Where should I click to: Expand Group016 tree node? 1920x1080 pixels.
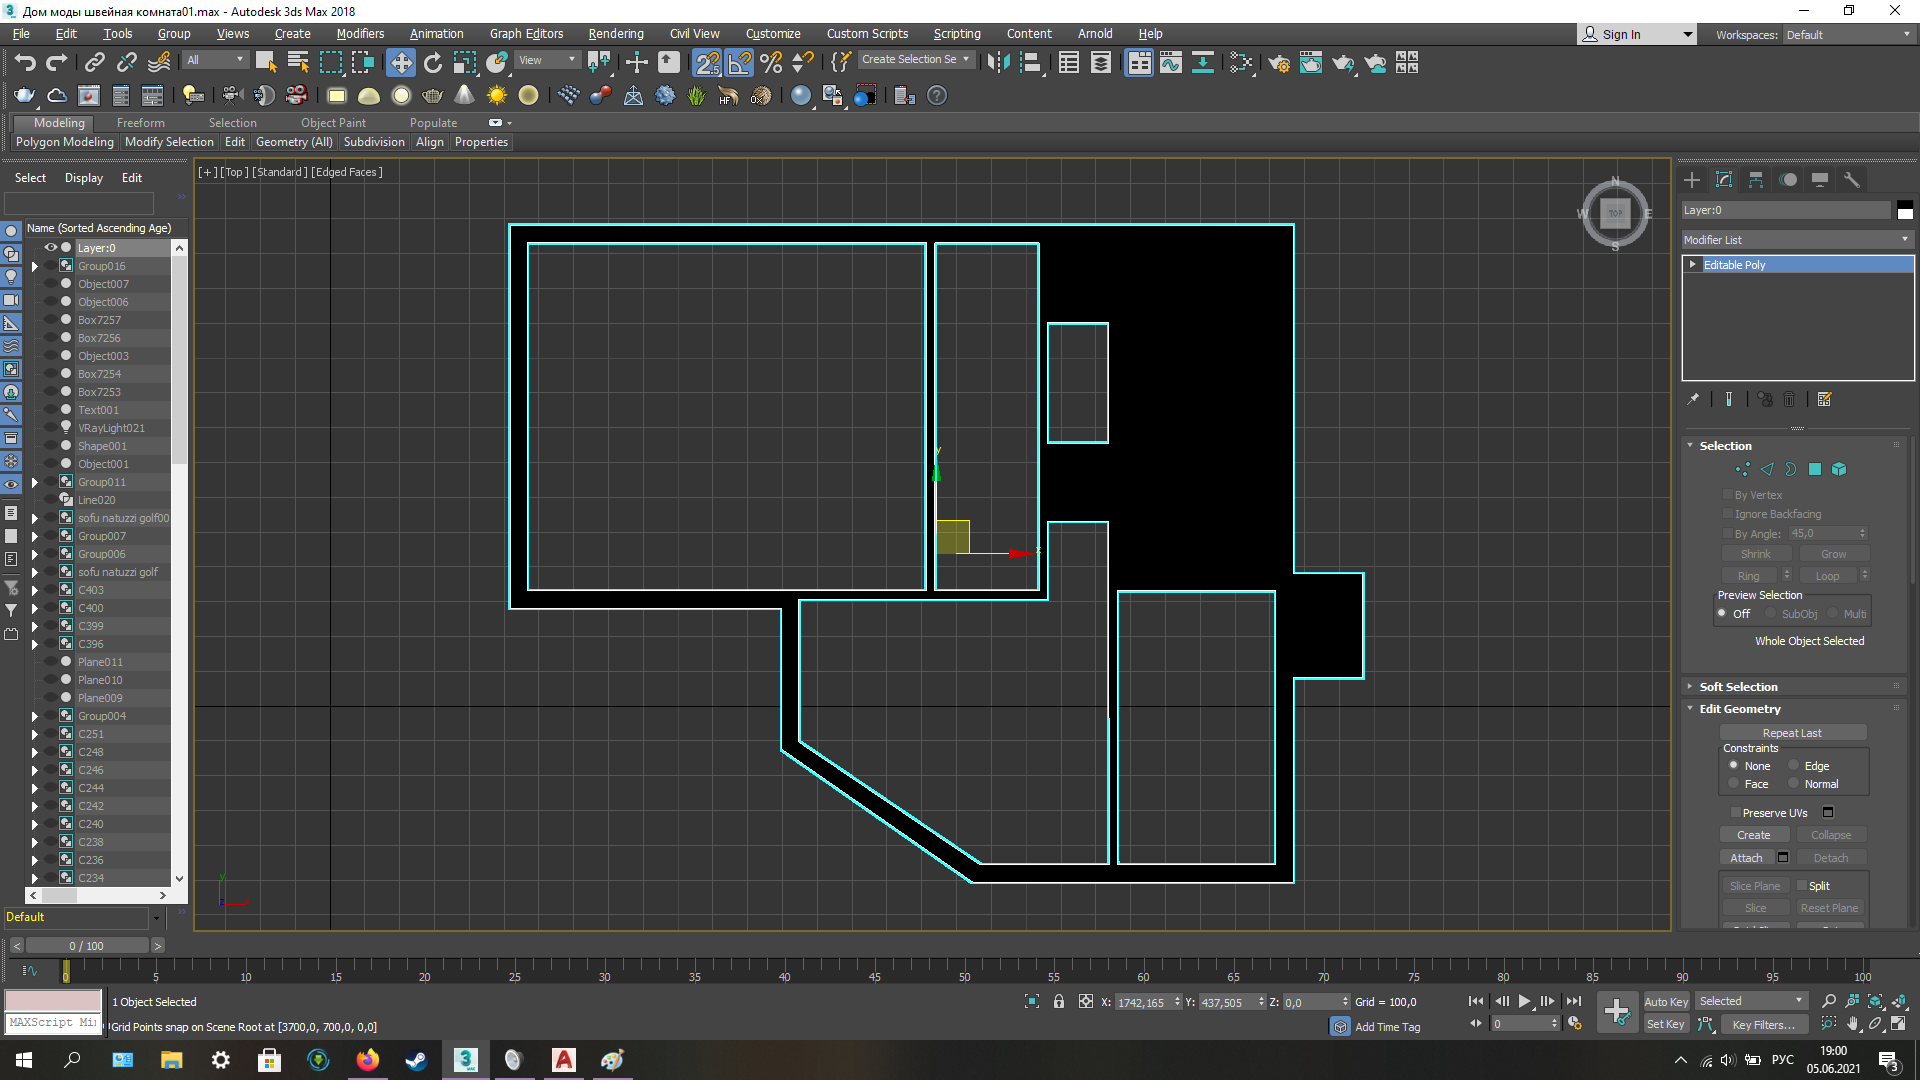pyautogui.click(x=34, y=265)
